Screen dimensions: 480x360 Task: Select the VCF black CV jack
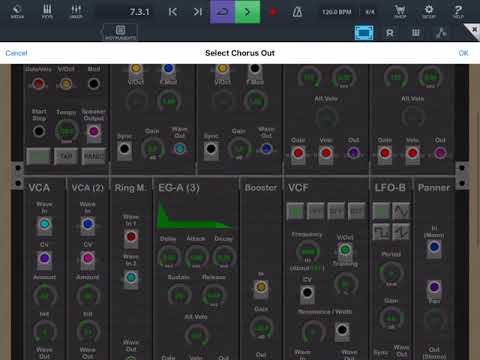pos(307,293)
